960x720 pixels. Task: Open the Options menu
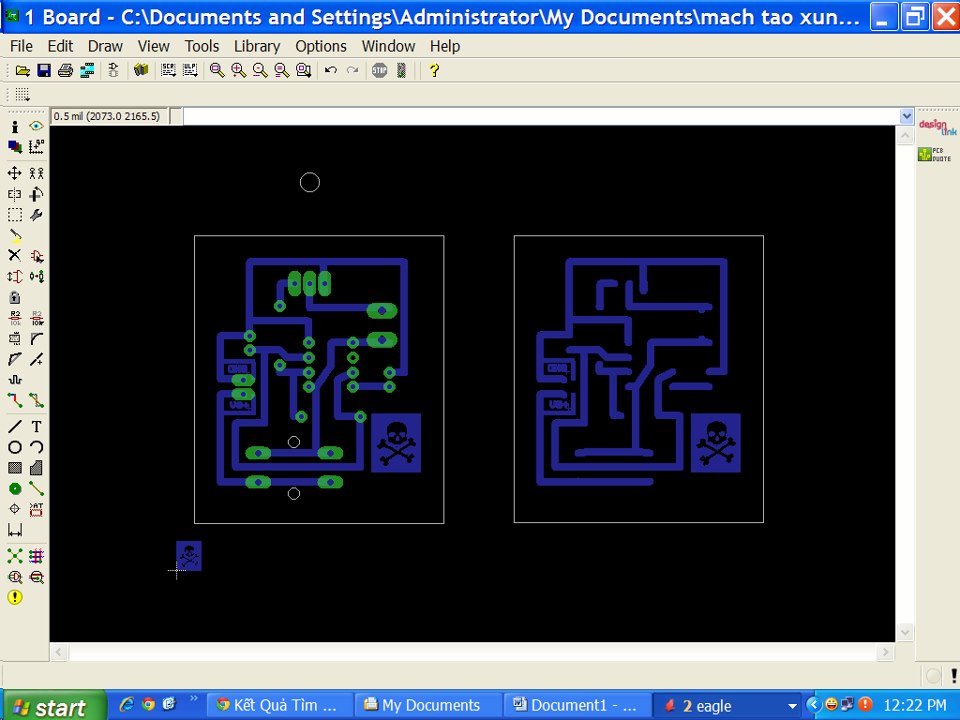(x=321, y=47)
